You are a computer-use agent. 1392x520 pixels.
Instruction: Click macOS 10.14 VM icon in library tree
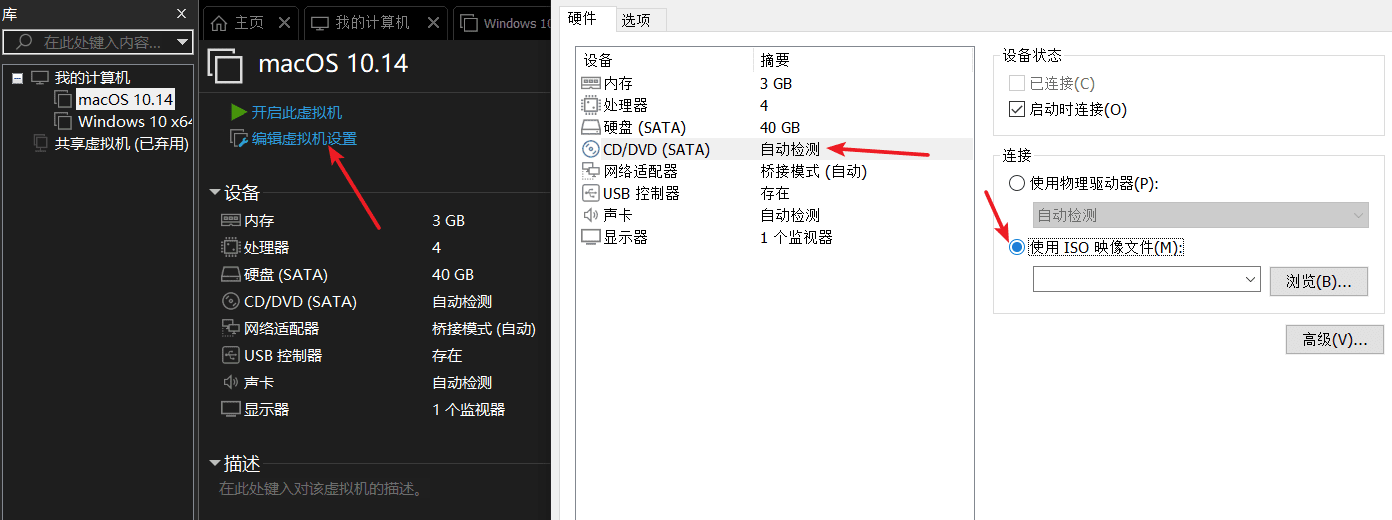click(62, 100)
